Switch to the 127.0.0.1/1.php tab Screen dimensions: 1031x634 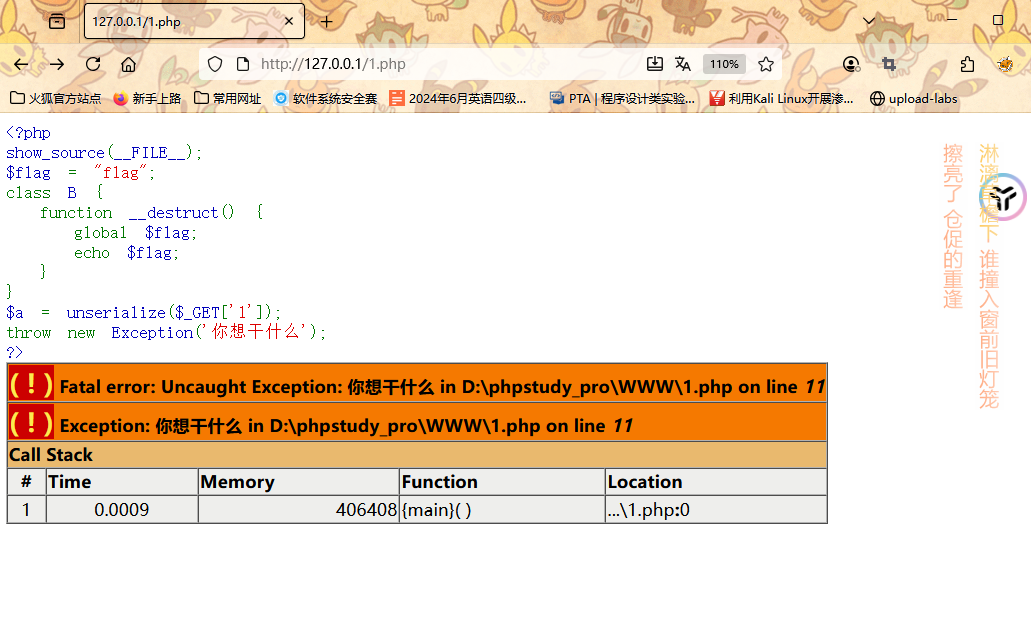[180, 21]
